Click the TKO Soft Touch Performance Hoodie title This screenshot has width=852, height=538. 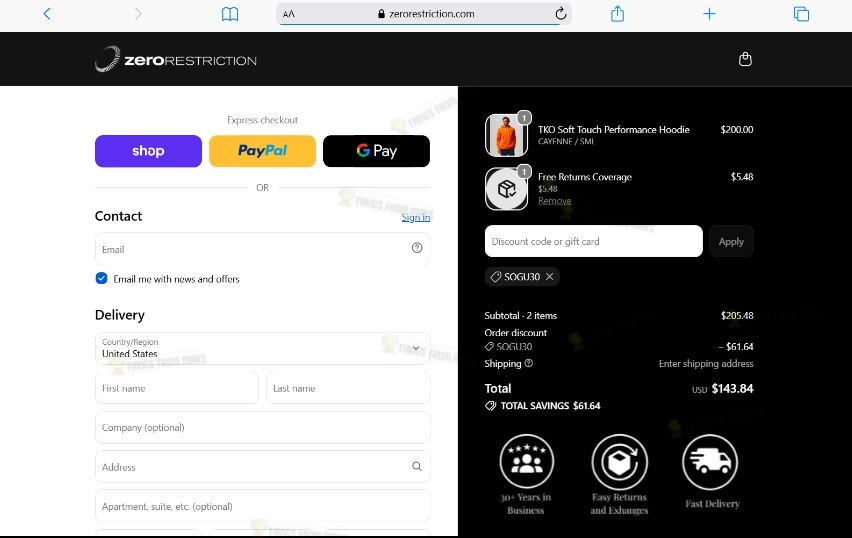pos(613,129)
